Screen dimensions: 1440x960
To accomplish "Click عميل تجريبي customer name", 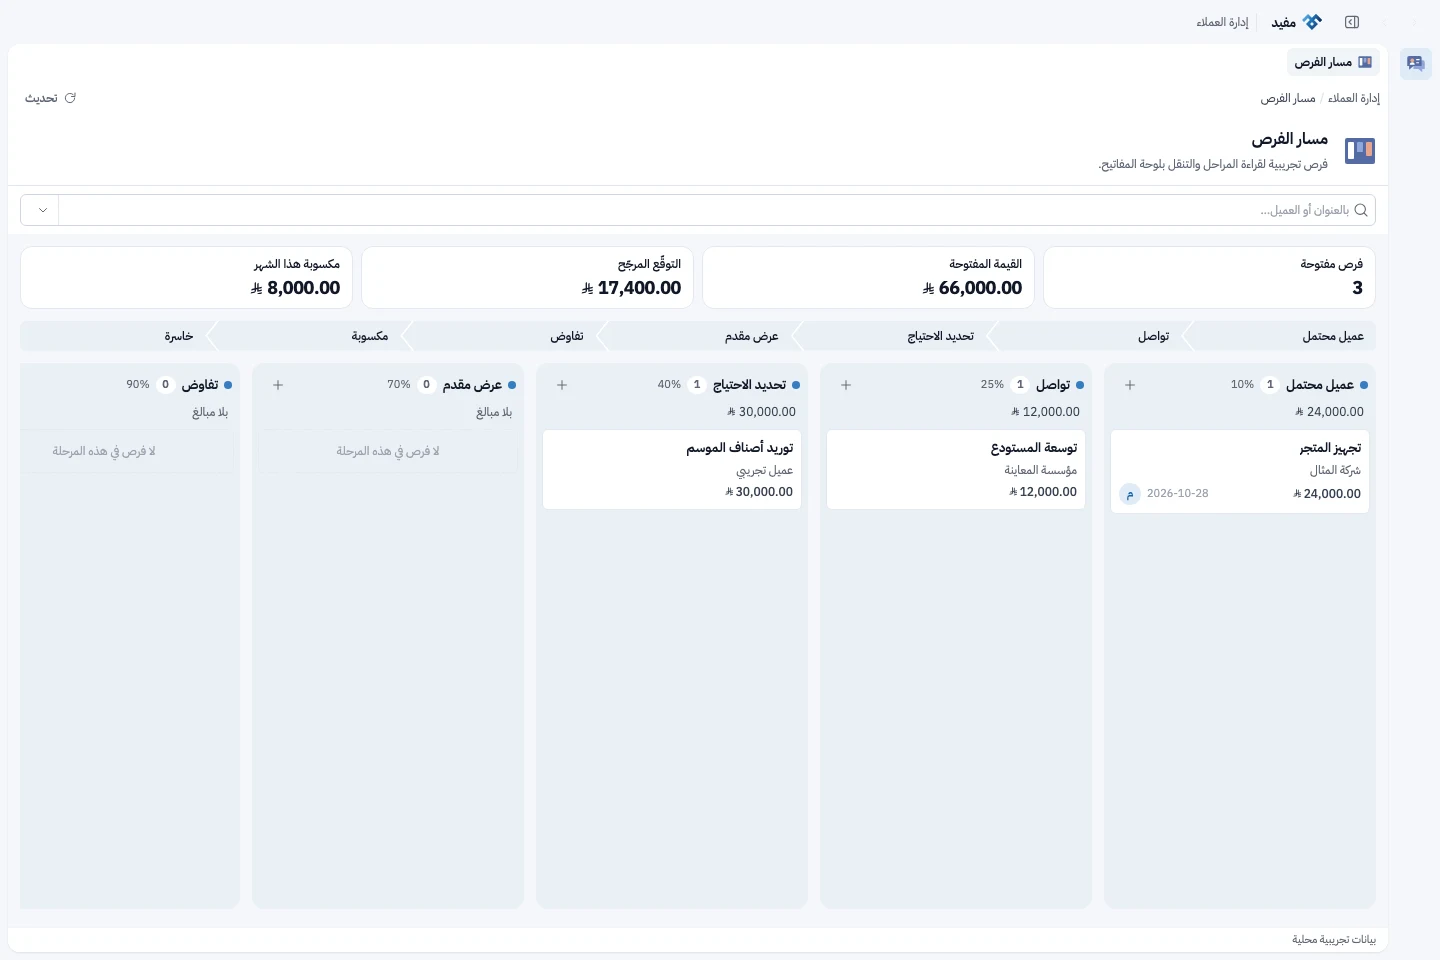I will pos(765,470).
